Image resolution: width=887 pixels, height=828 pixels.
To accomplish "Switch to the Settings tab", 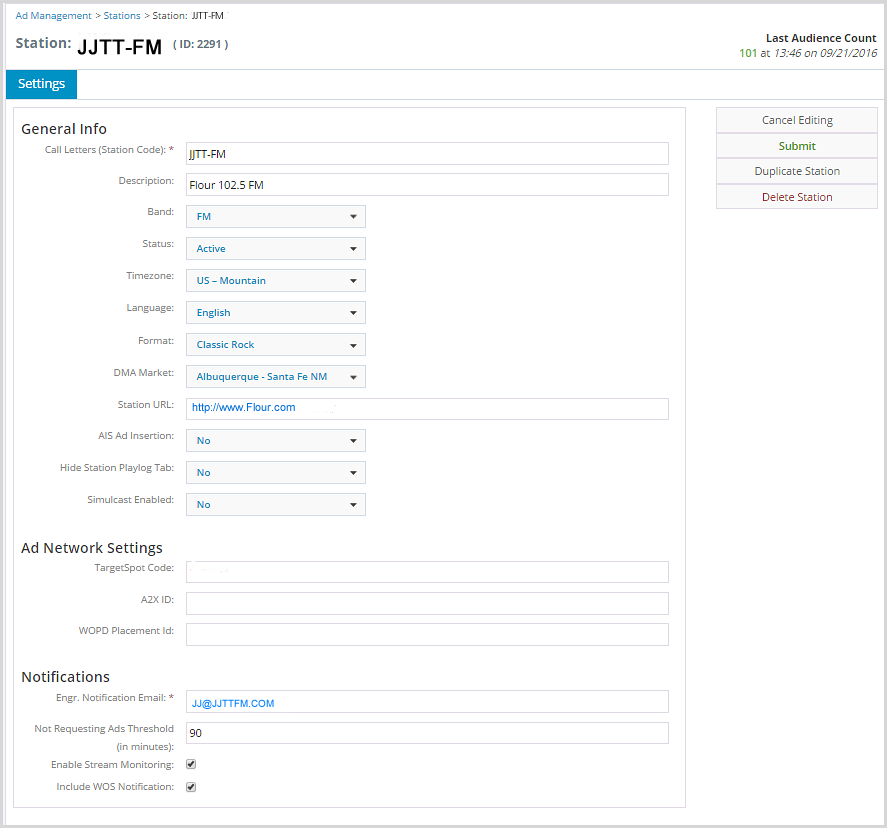I will (41, 84).
